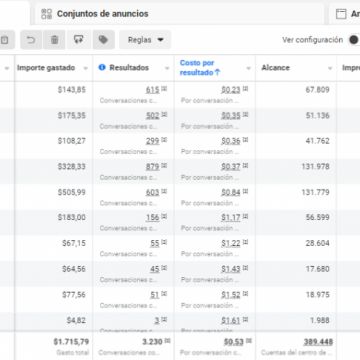360x360 pixels.
Task: Open Alcance column dropdown arrow
Action: tap(330, 68)
